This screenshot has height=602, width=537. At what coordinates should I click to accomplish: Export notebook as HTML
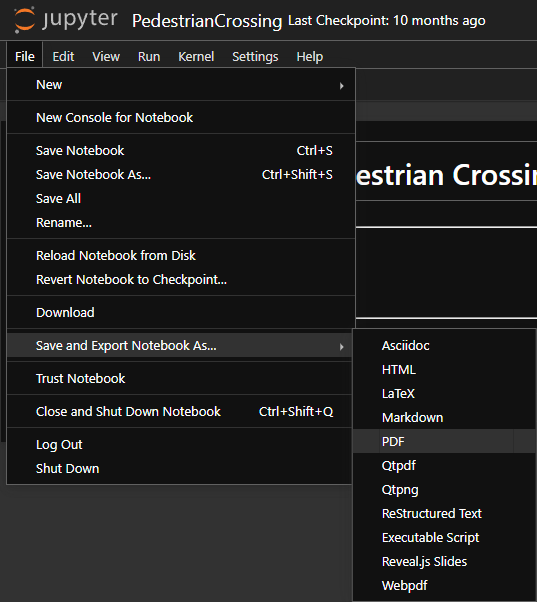coord(444,369)
